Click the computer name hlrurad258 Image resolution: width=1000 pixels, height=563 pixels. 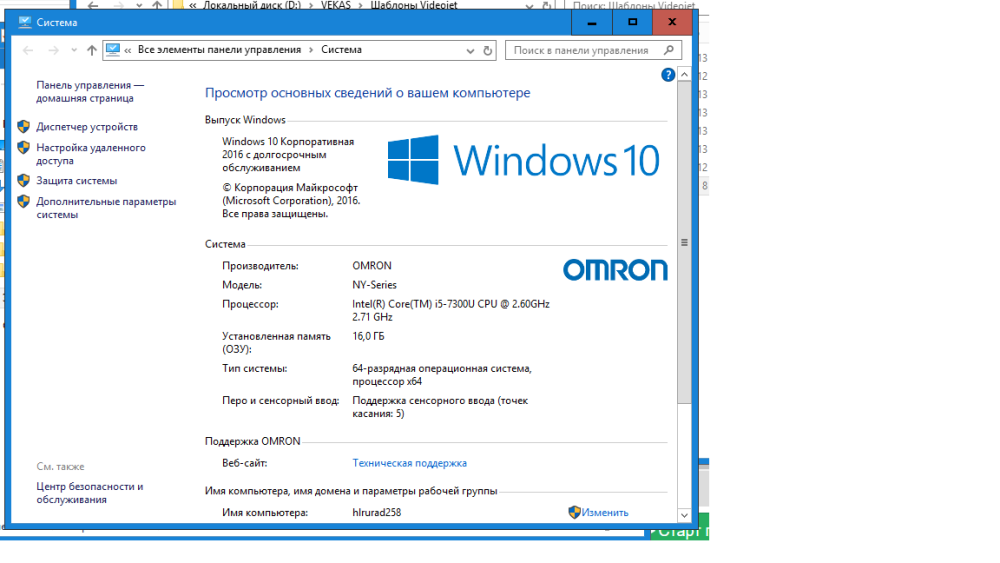click(x=376, y=513)
